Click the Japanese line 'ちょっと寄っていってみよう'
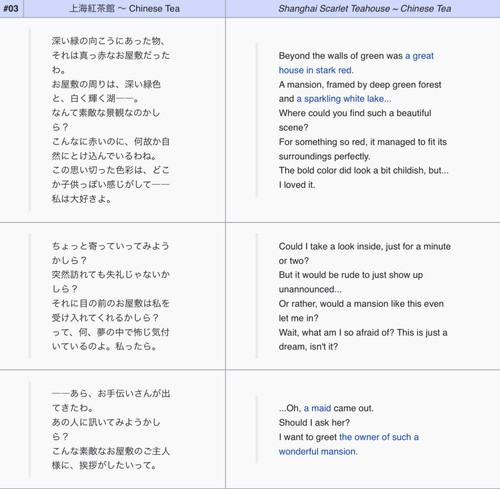 111,246
